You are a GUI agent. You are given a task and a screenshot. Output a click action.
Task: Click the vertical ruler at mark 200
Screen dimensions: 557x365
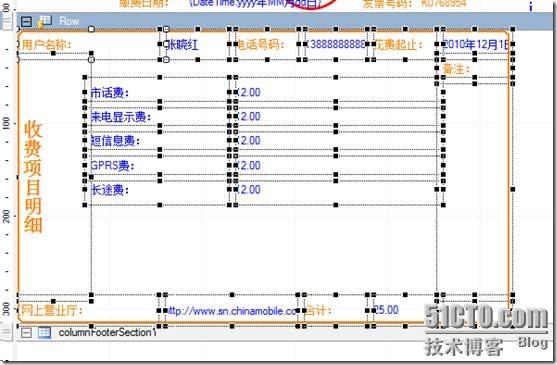(7, 216)
